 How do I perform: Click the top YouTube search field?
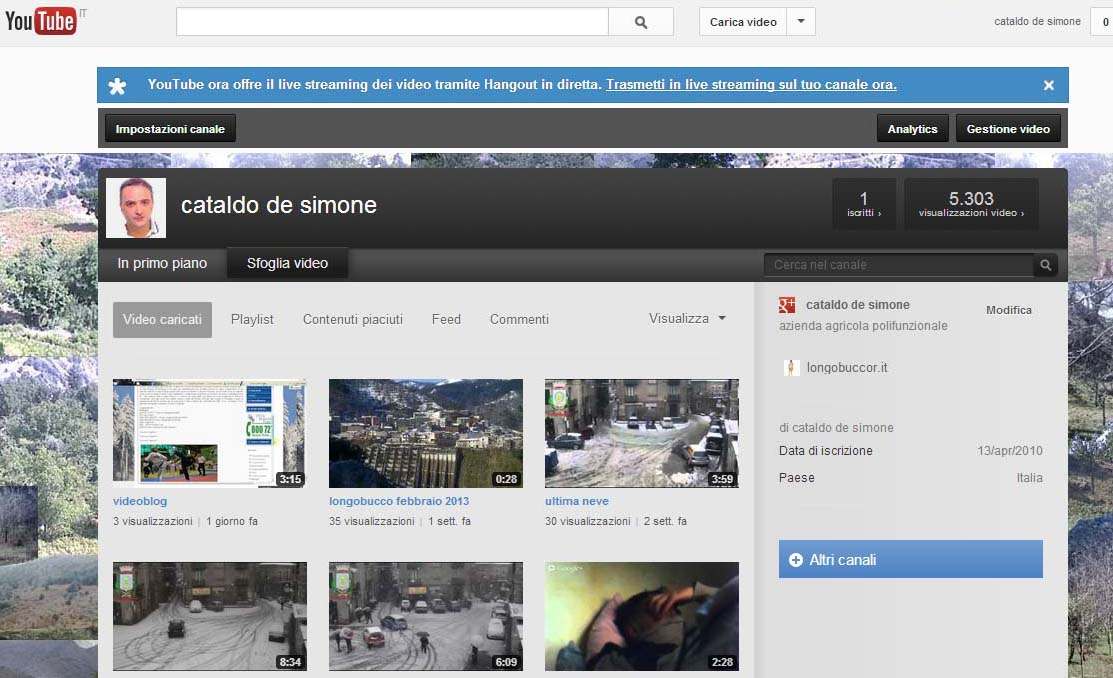392,22
